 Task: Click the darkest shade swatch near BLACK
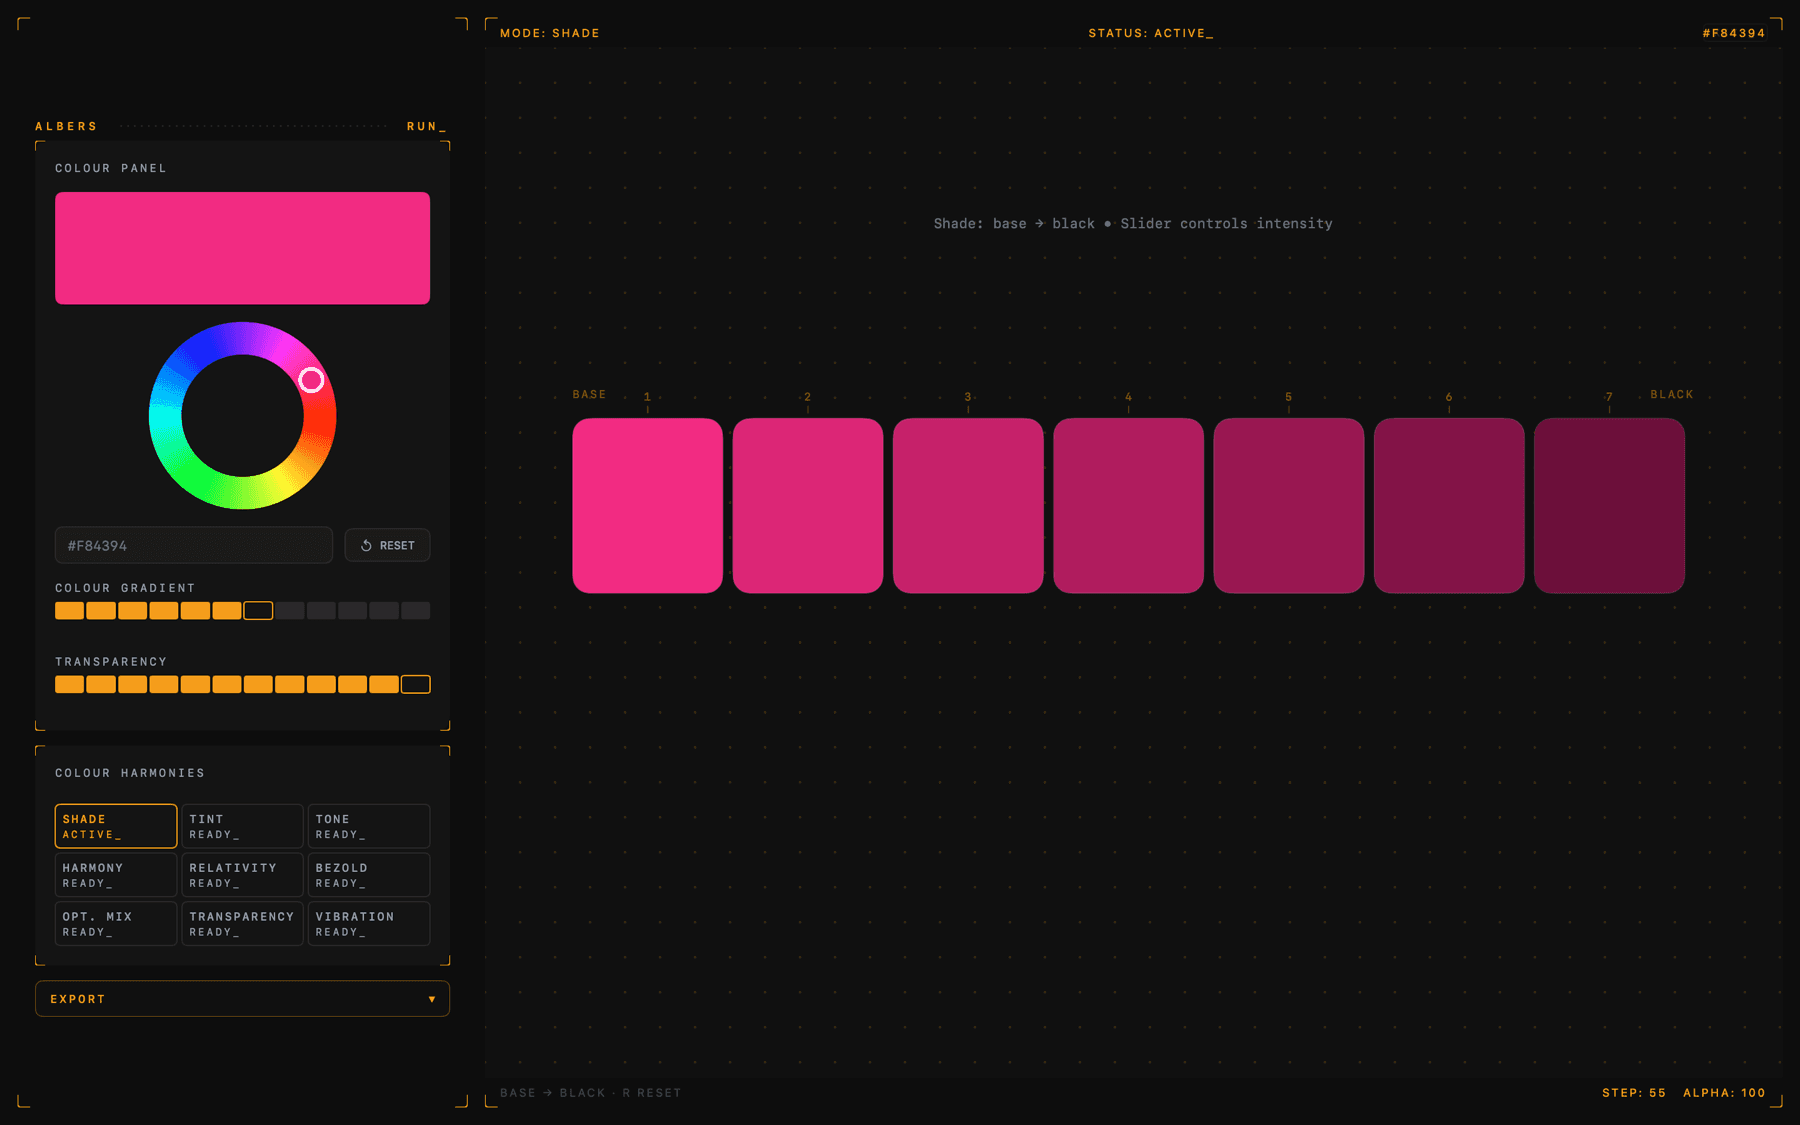[x=1609, y=506]
